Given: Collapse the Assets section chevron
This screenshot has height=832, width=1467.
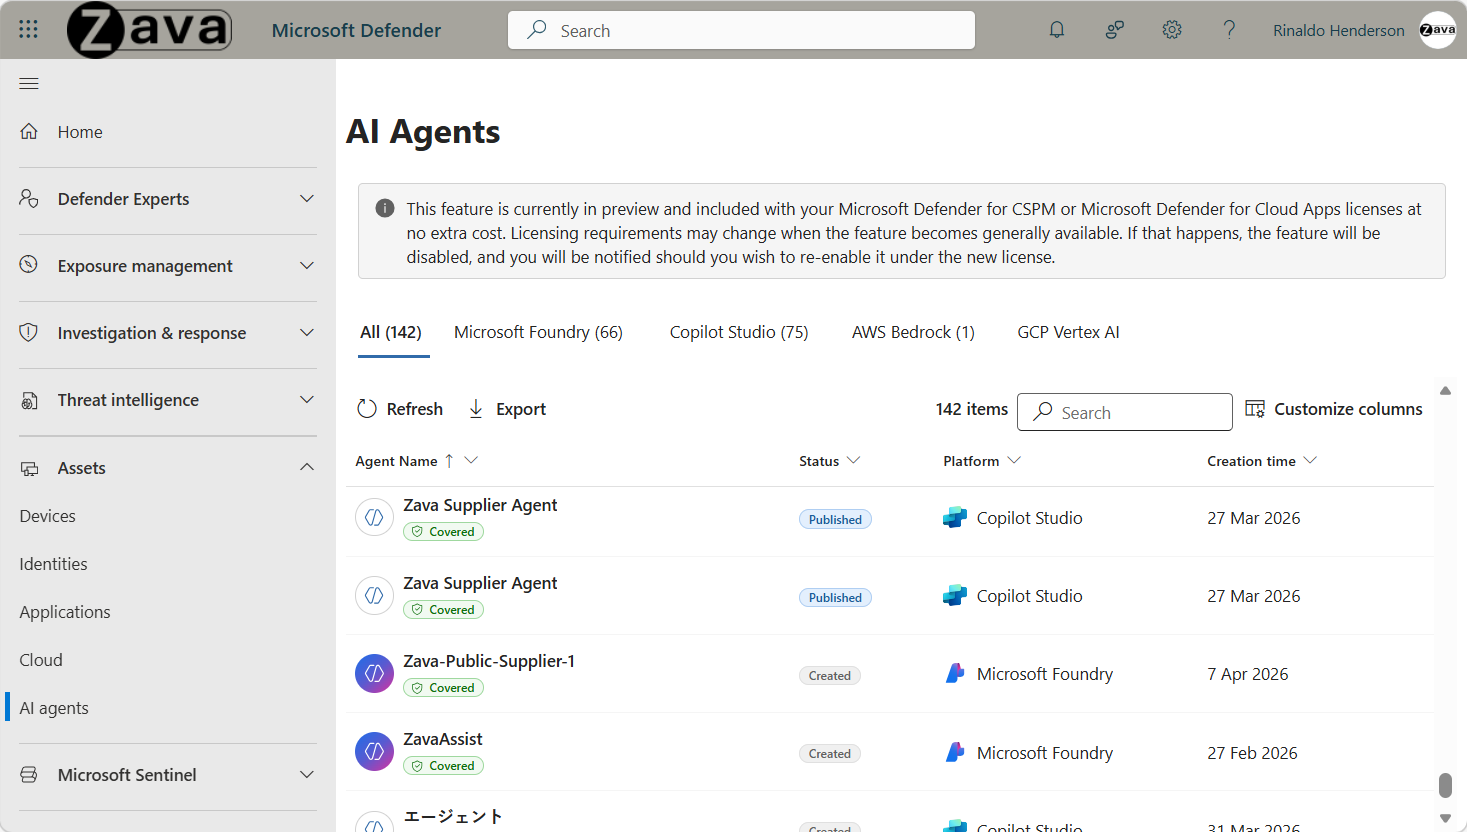Looking at the screenshot, I should (x=307, y=468).
